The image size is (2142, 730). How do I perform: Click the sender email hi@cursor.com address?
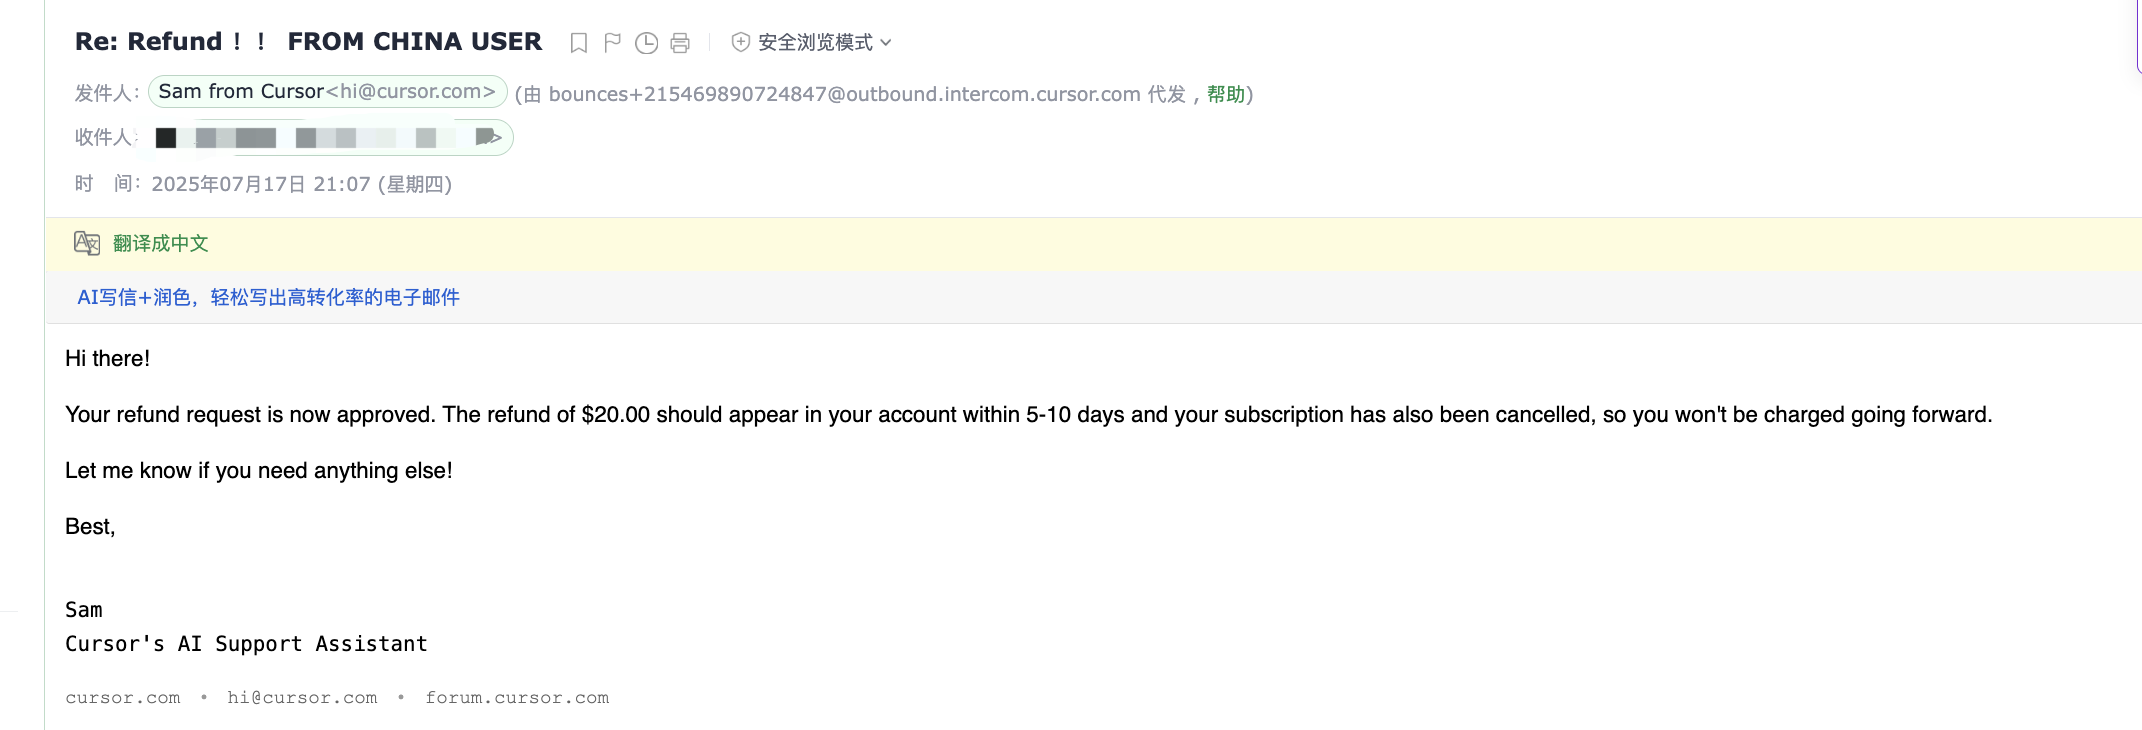(411, 91)
